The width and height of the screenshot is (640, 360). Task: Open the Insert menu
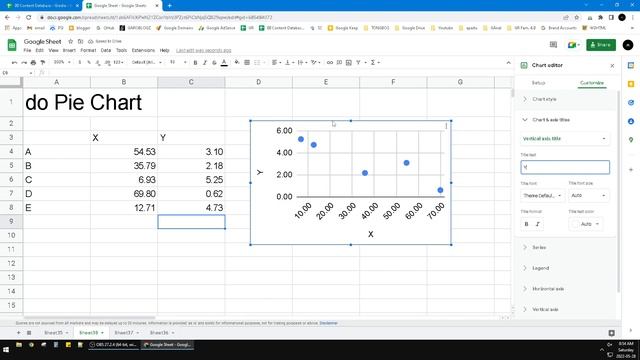[x=69, y=50]
